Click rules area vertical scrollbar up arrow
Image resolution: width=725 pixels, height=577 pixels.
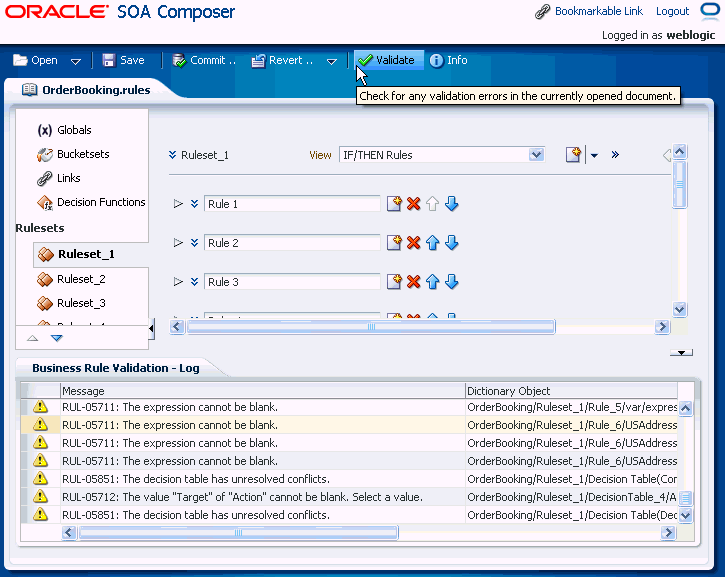coord(679,151)
